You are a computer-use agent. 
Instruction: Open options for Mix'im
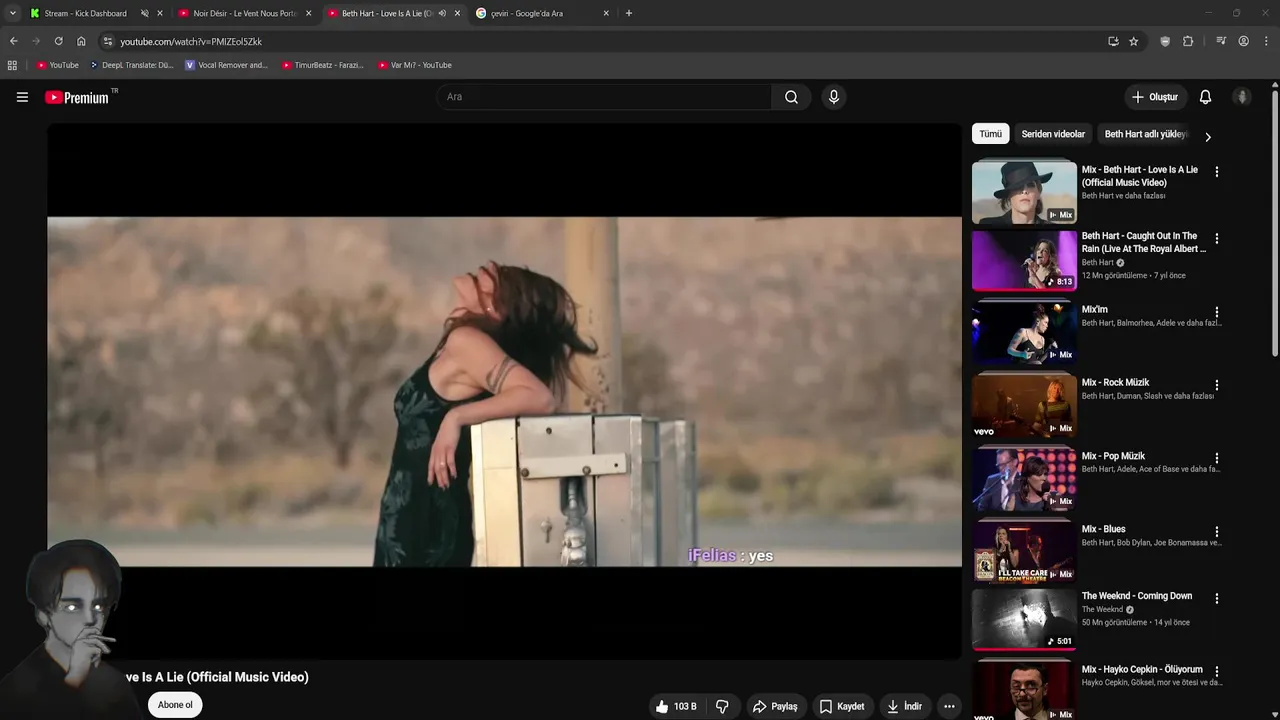pos(1217,312)
